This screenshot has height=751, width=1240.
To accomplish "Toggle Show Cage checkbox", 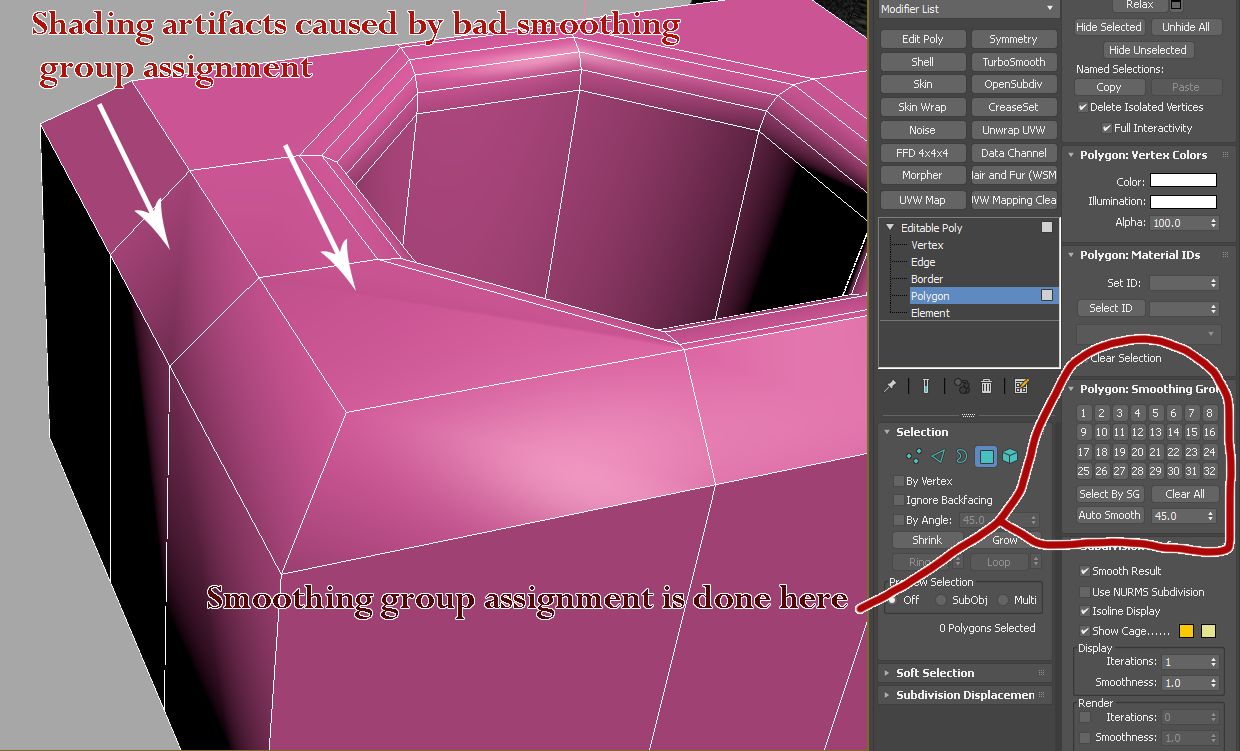I will [x=1085, y=631].
